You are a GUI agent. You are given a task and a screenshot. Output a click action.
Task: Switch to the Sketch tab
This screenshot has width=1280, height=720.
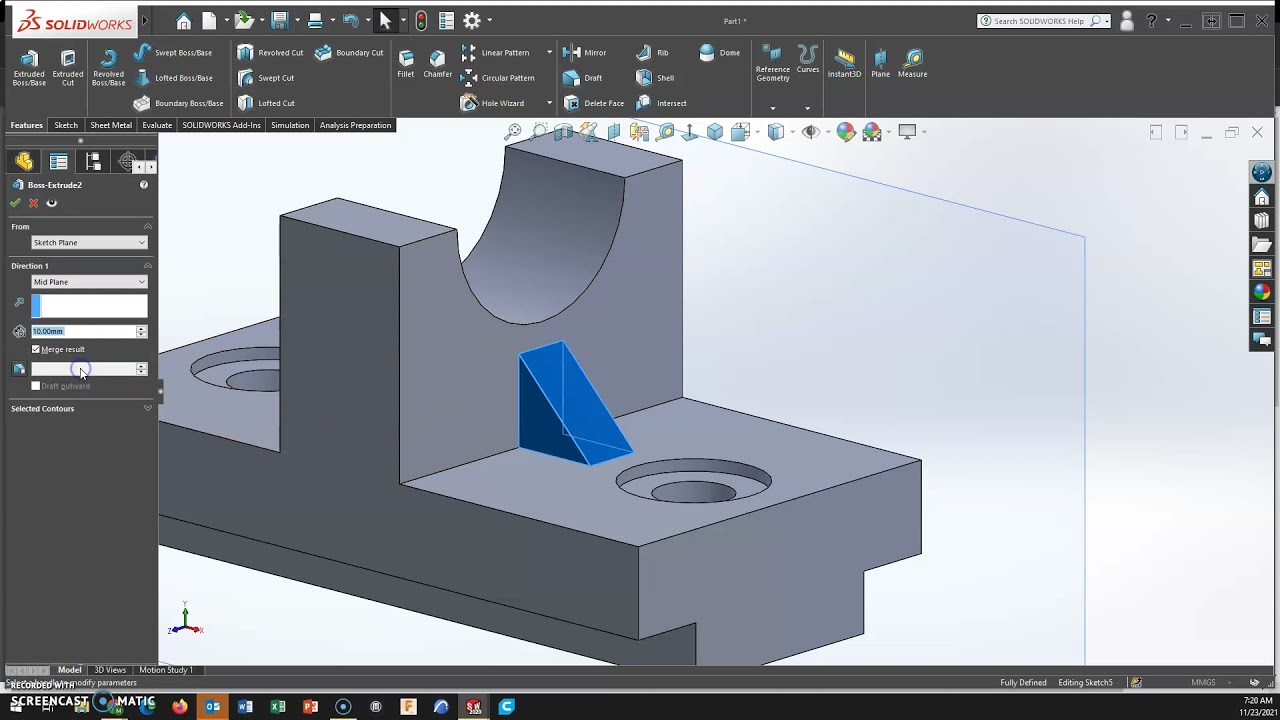(x=66, y=125)
